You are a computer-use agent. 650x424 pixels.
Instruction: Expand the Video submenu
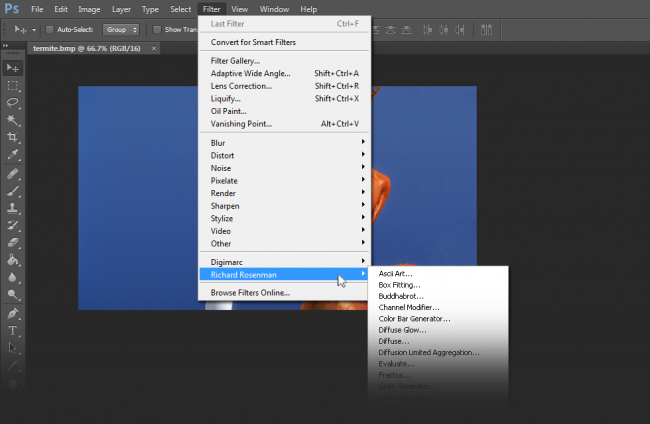tap(285, 231)
